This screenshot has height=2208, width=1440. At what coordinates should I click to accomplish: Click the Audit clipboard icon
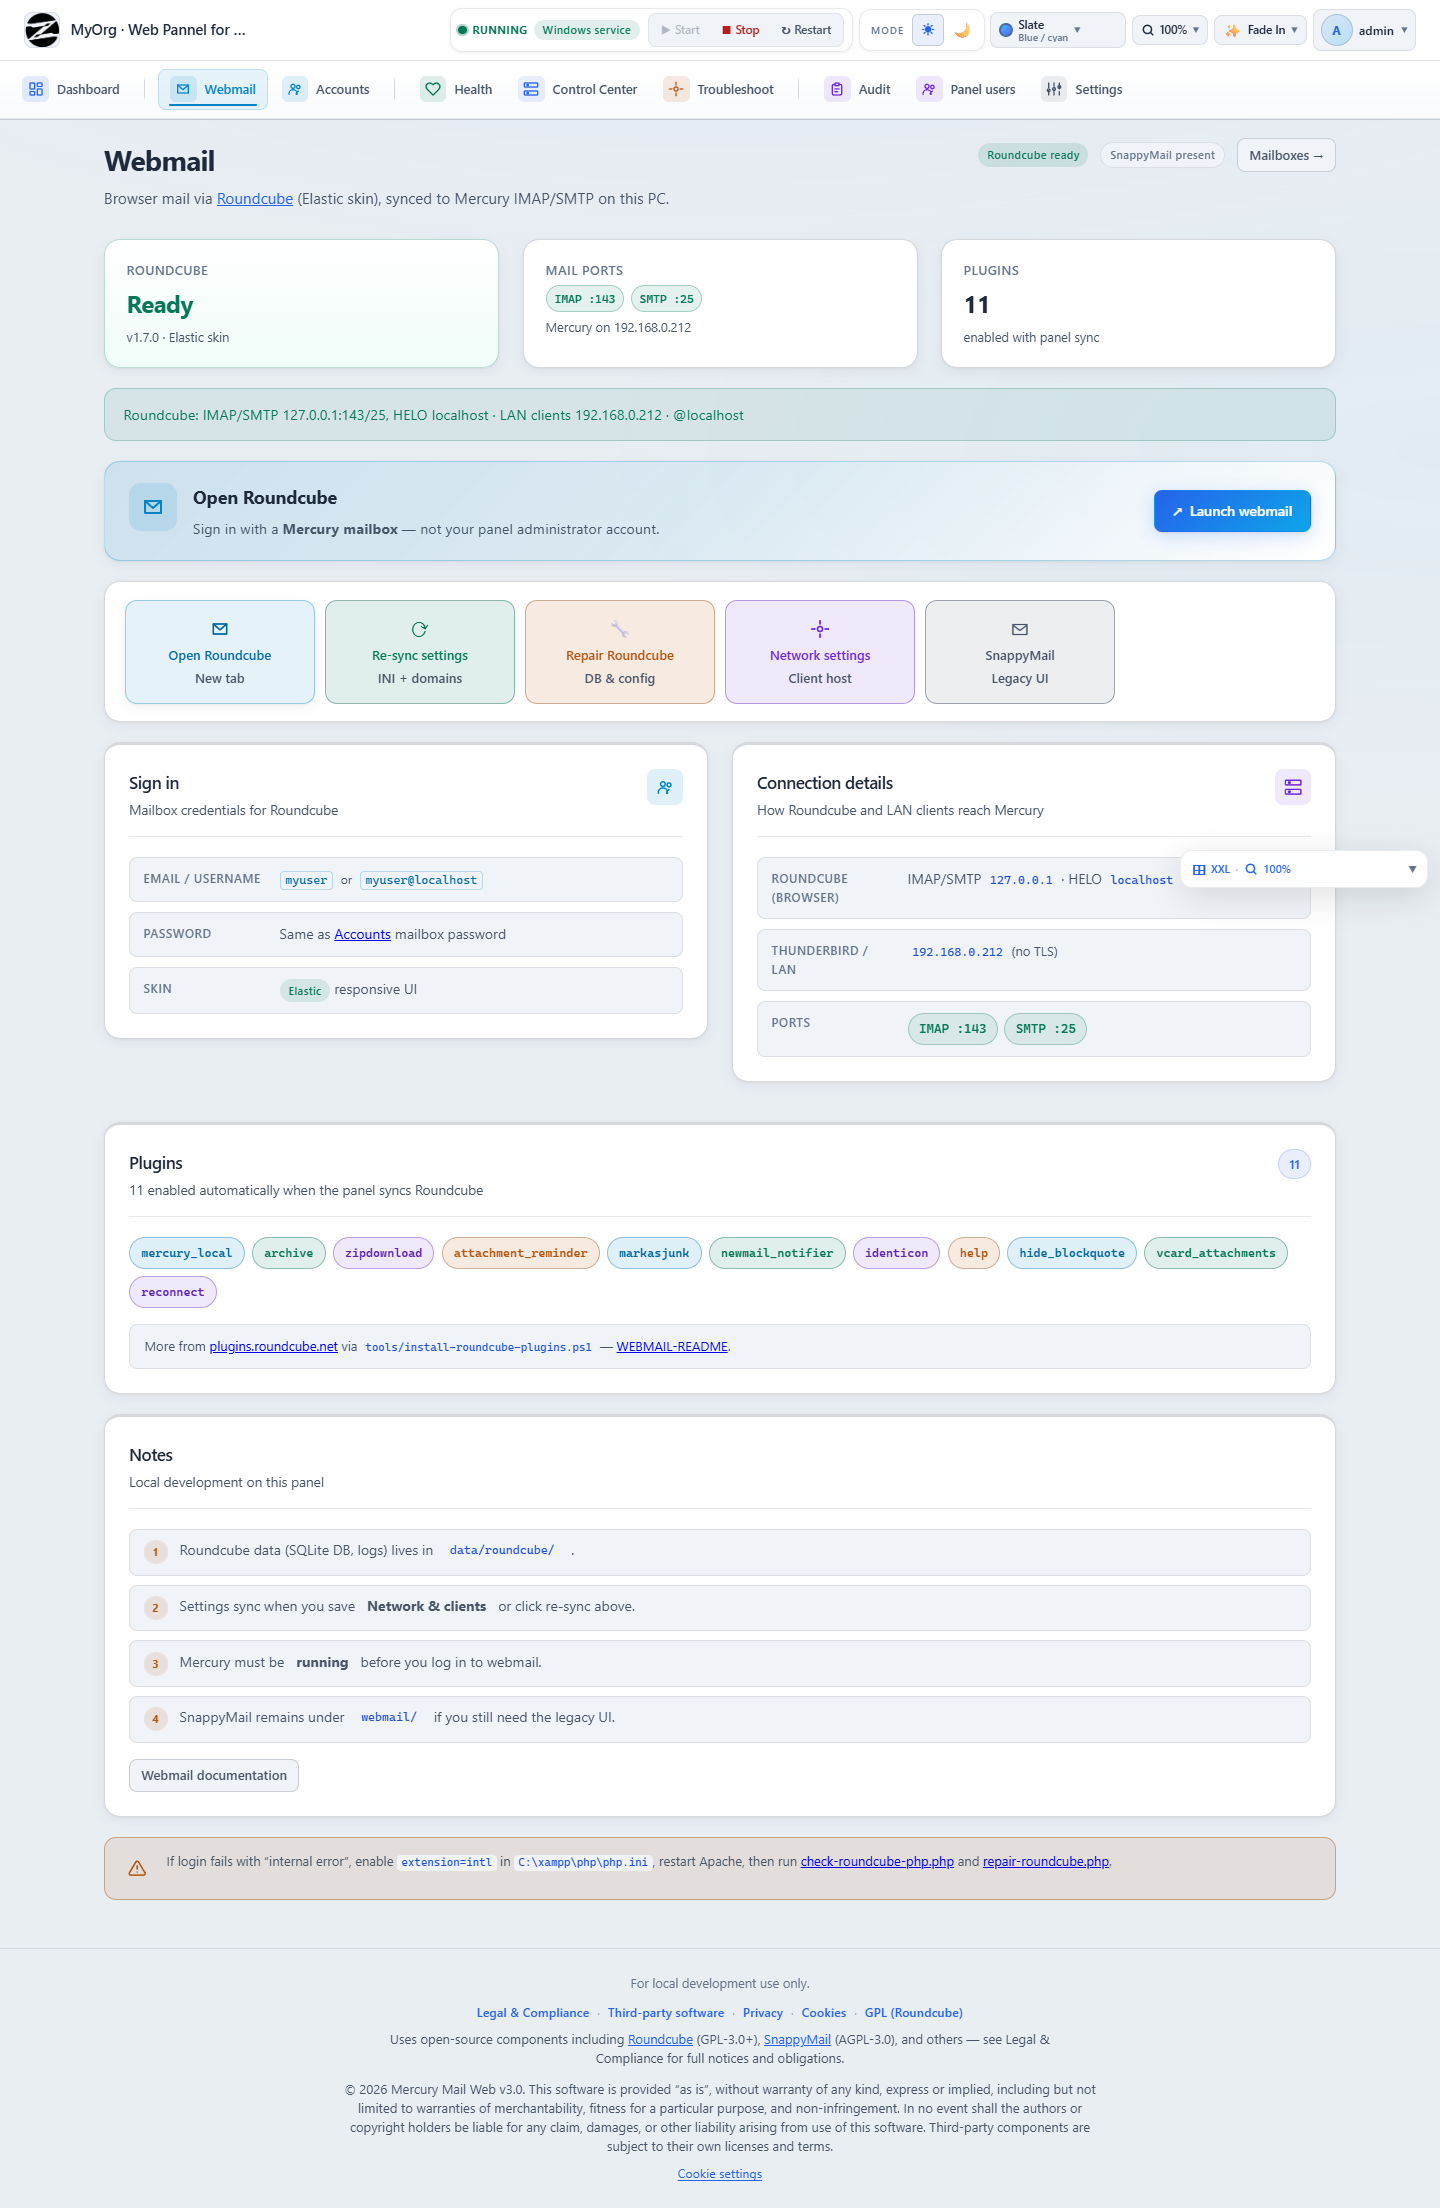tap(837, 89)
